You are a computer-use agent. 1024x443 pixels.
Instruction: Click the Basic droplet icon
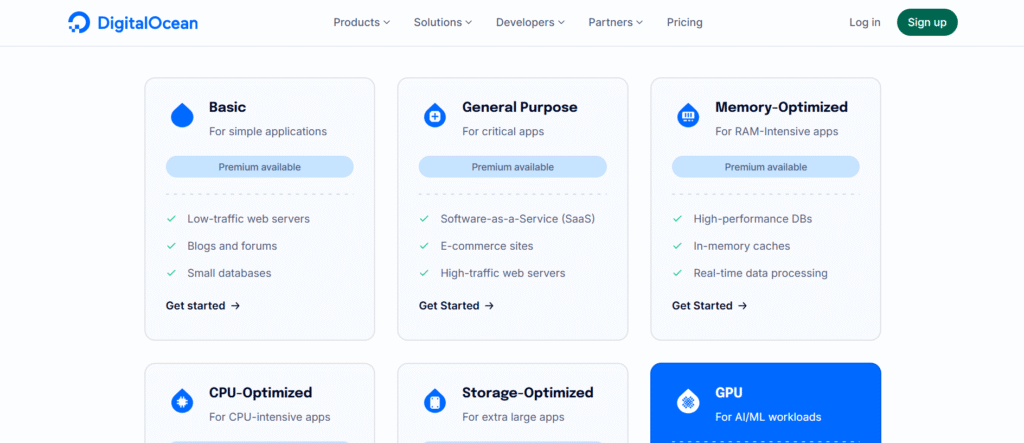click(x=182, y=117)
